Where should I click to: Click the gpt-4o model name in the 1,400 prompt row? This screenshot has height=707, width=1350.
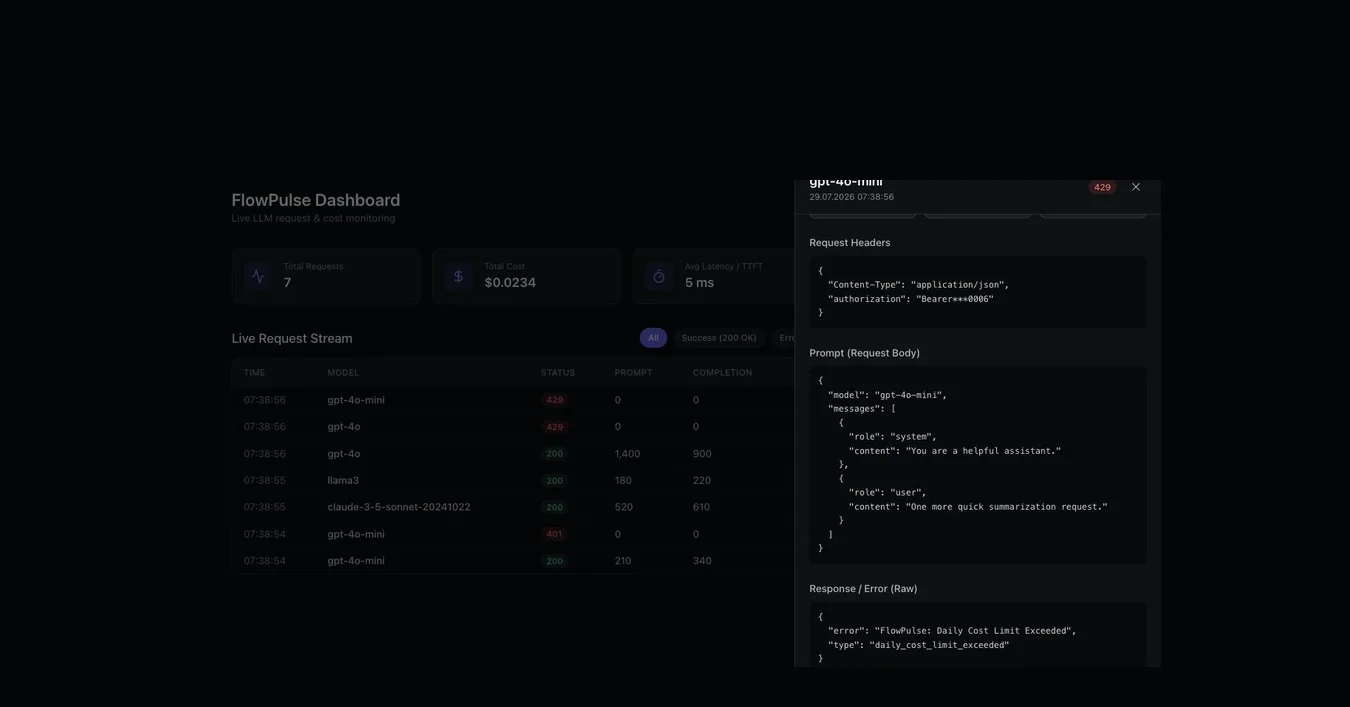[x=344, y=454]
